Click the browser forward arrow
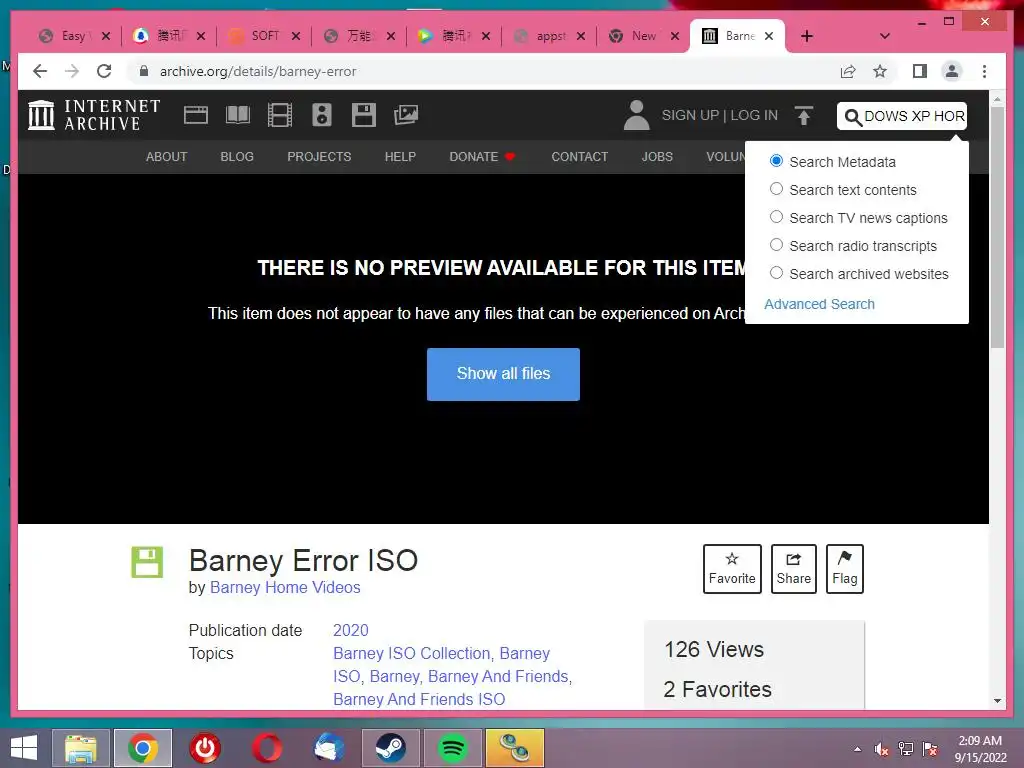This screenshot has width=1024, height=768. (x=72, y=71)
